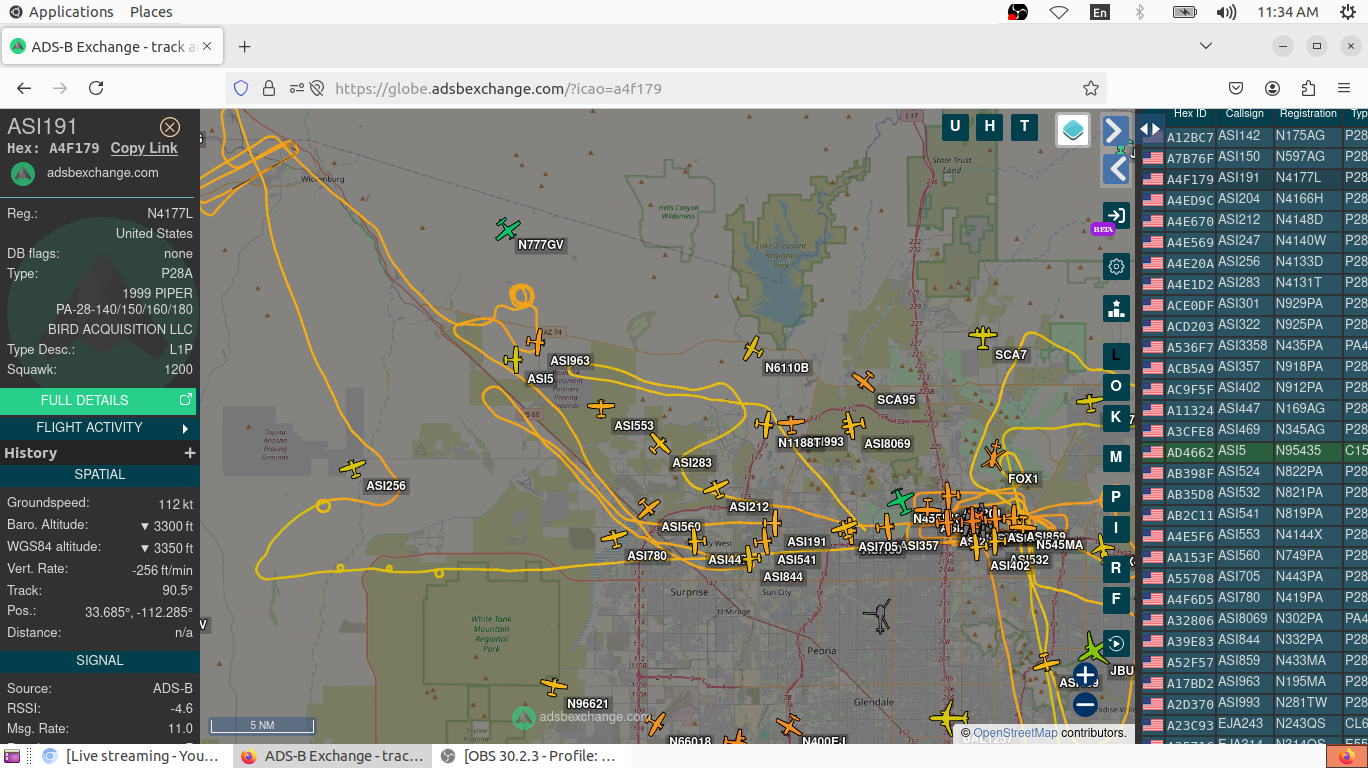The image size is (1368, 768).
Task: Click the tracking protection shield icon
Action: [x=241, y=88]
